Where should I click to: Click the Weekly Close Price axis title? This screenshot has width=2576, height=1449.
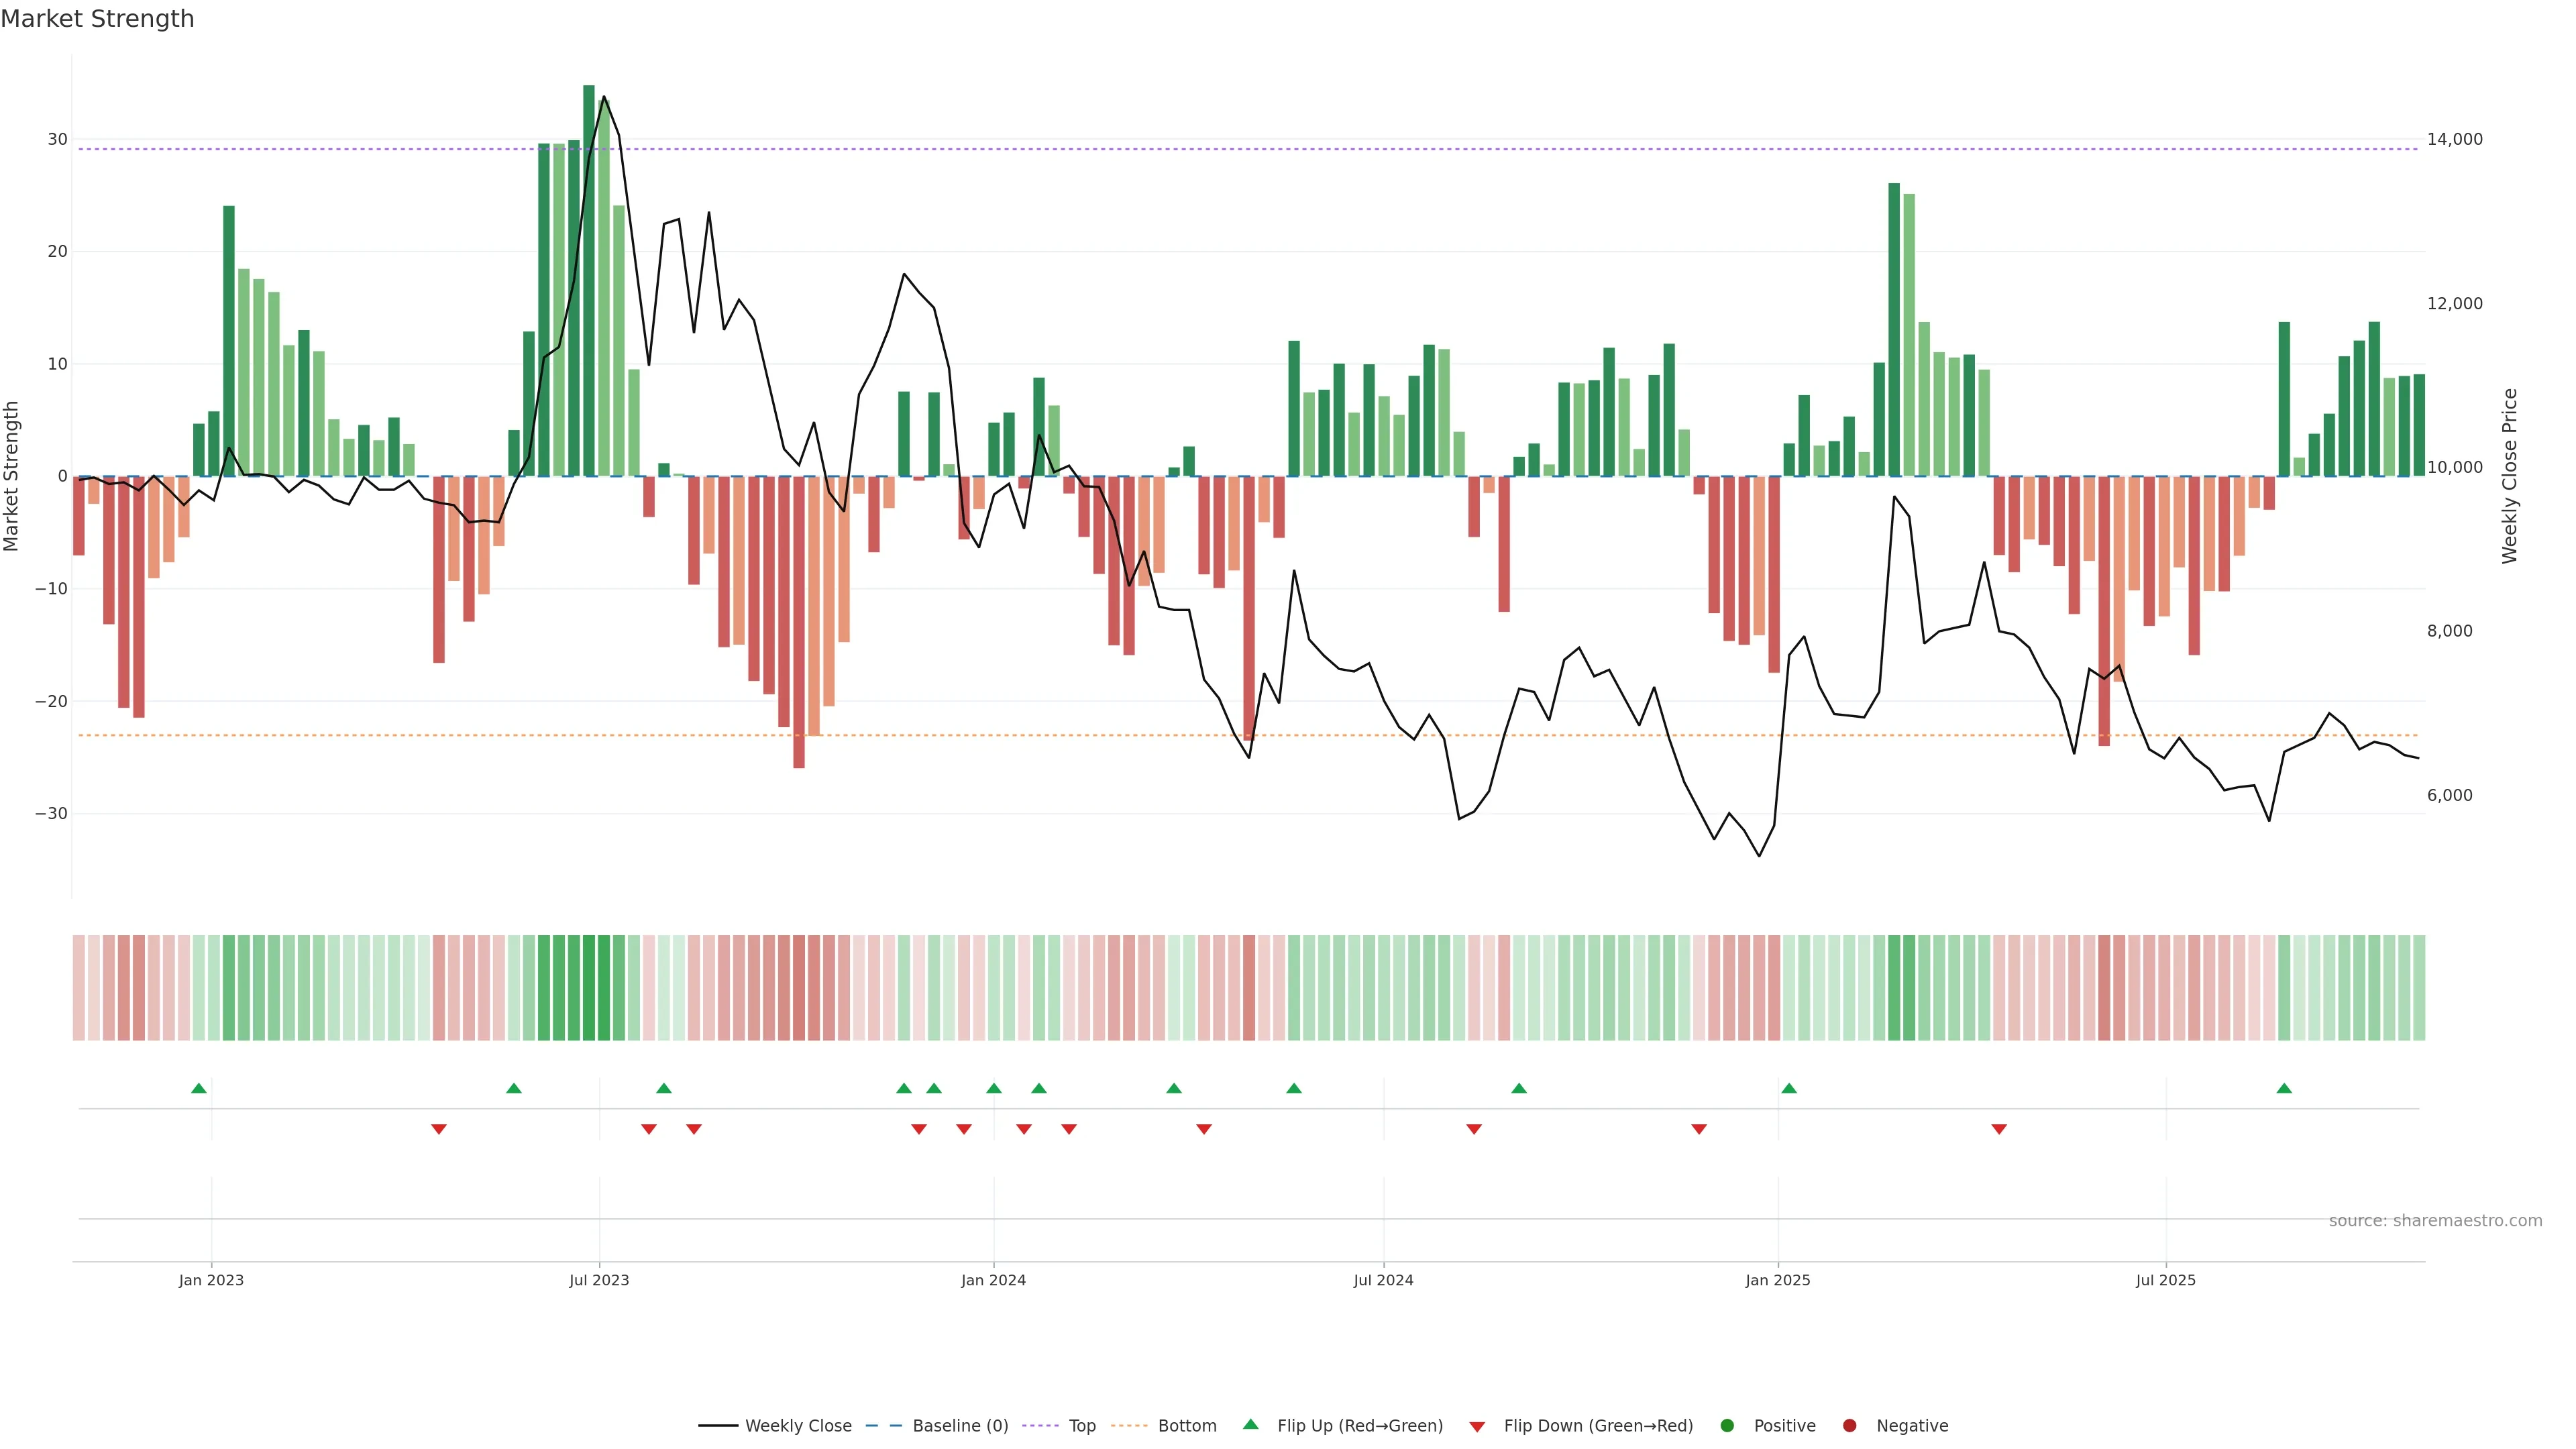[2510, 476]
